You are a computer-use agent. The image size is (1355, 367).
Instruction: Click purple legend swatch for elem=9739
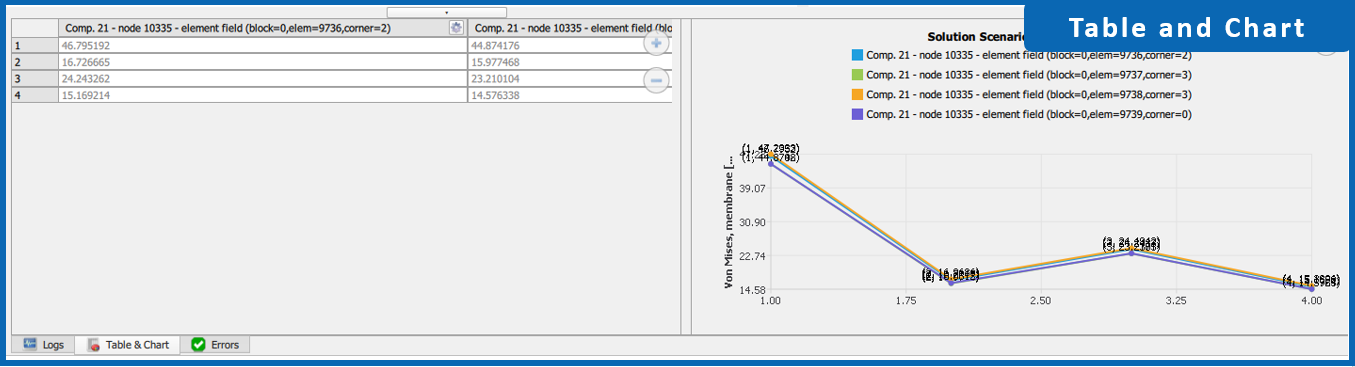pos(856,114)
